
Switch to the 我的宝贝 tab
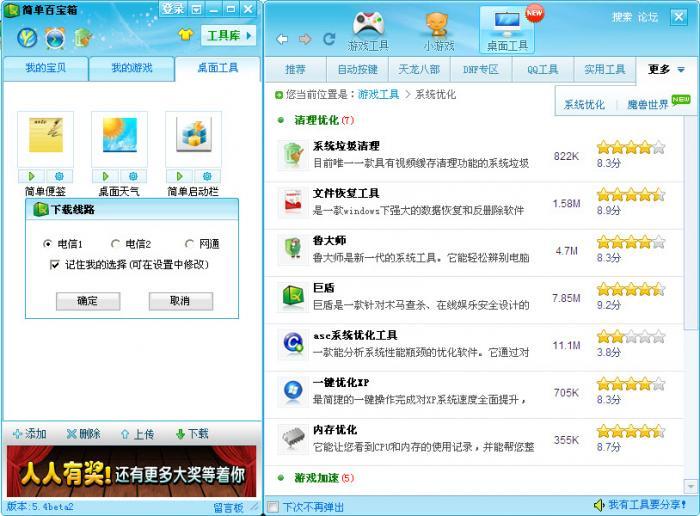coord(46,68)
